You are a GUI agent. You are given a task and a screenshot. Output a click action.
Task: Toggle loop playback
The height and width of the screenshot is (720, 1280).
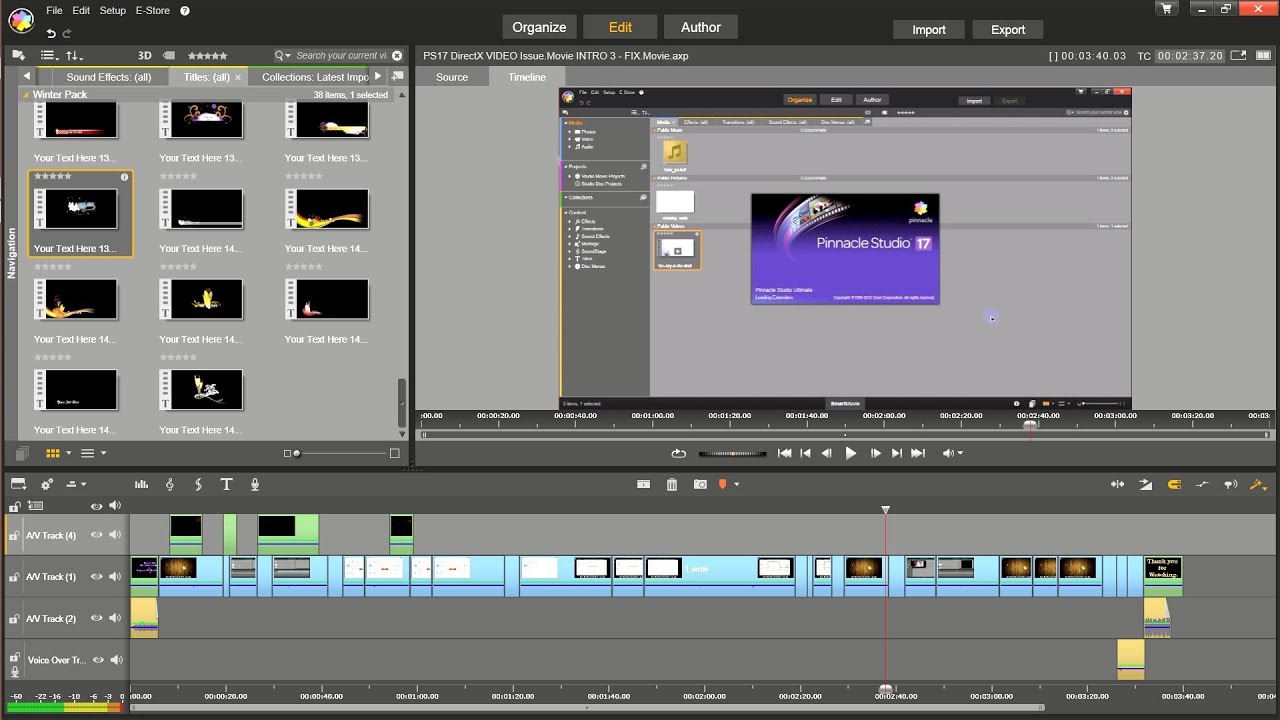[x=679, y=453]
